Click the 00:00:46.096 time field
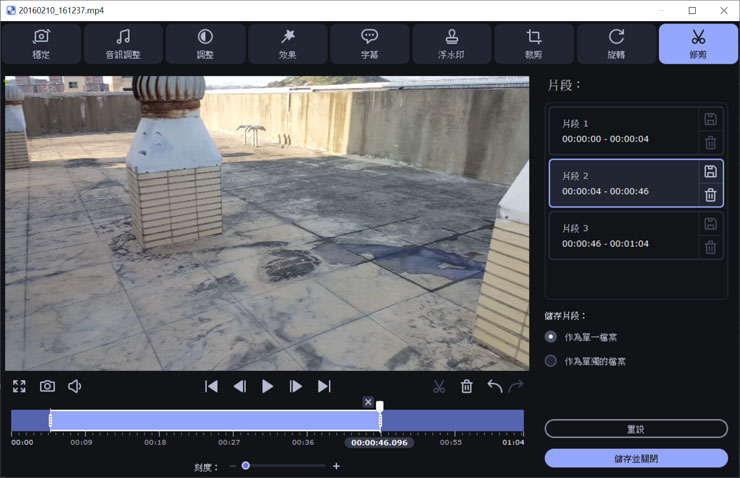This screenshot has width=740, height=478. click(x=379, y=443)
